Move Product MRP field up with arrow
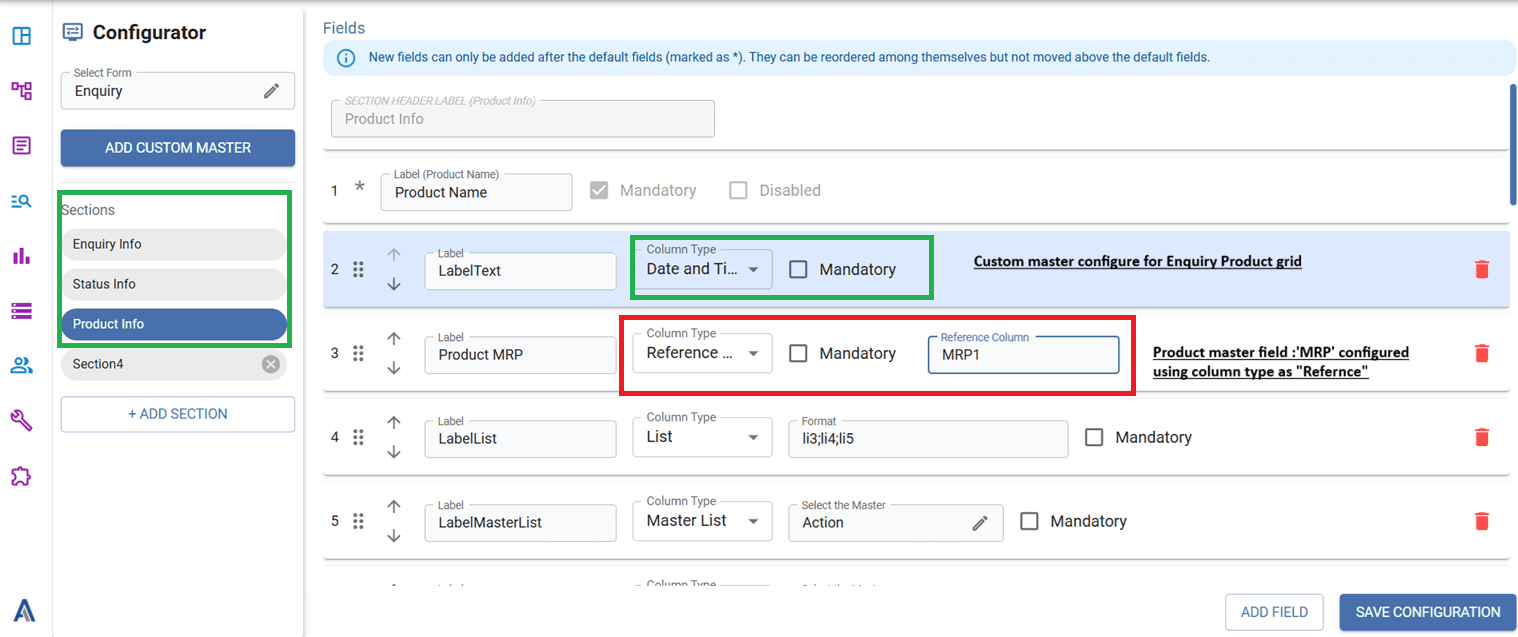 [394, 339]
